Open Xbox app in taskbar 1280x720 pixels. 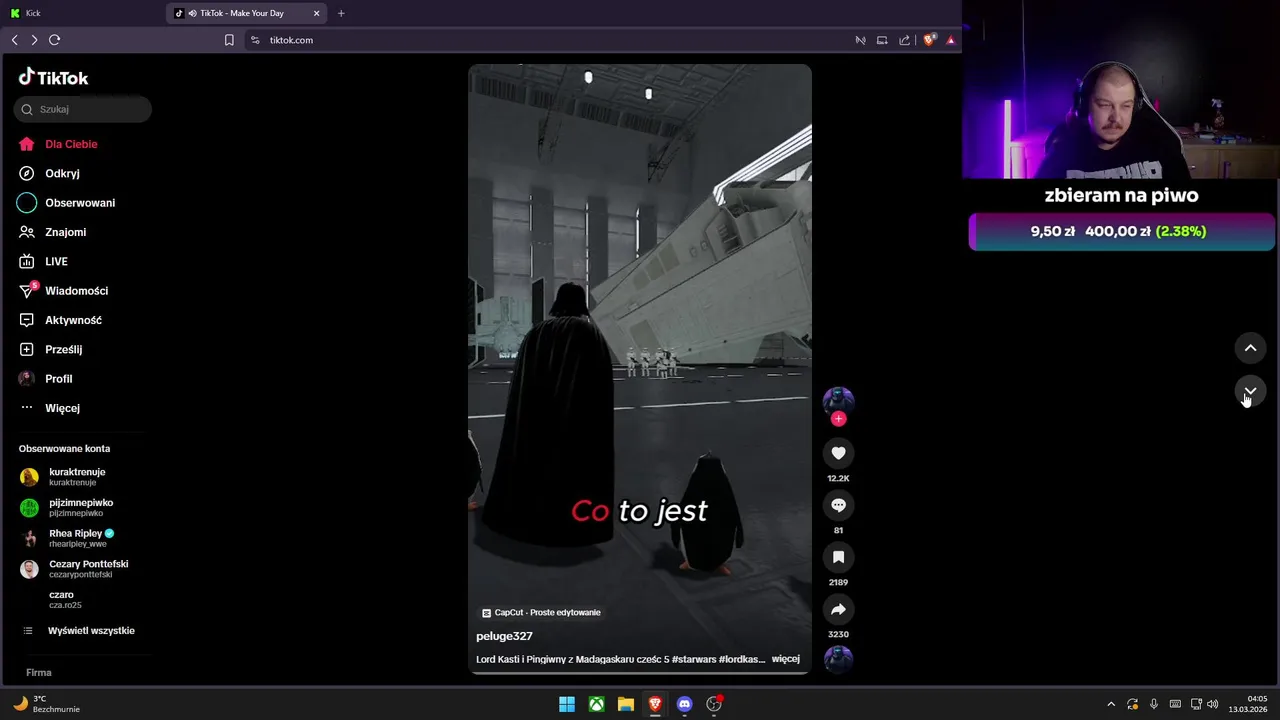pyautogui.click(x=596, y=704)
